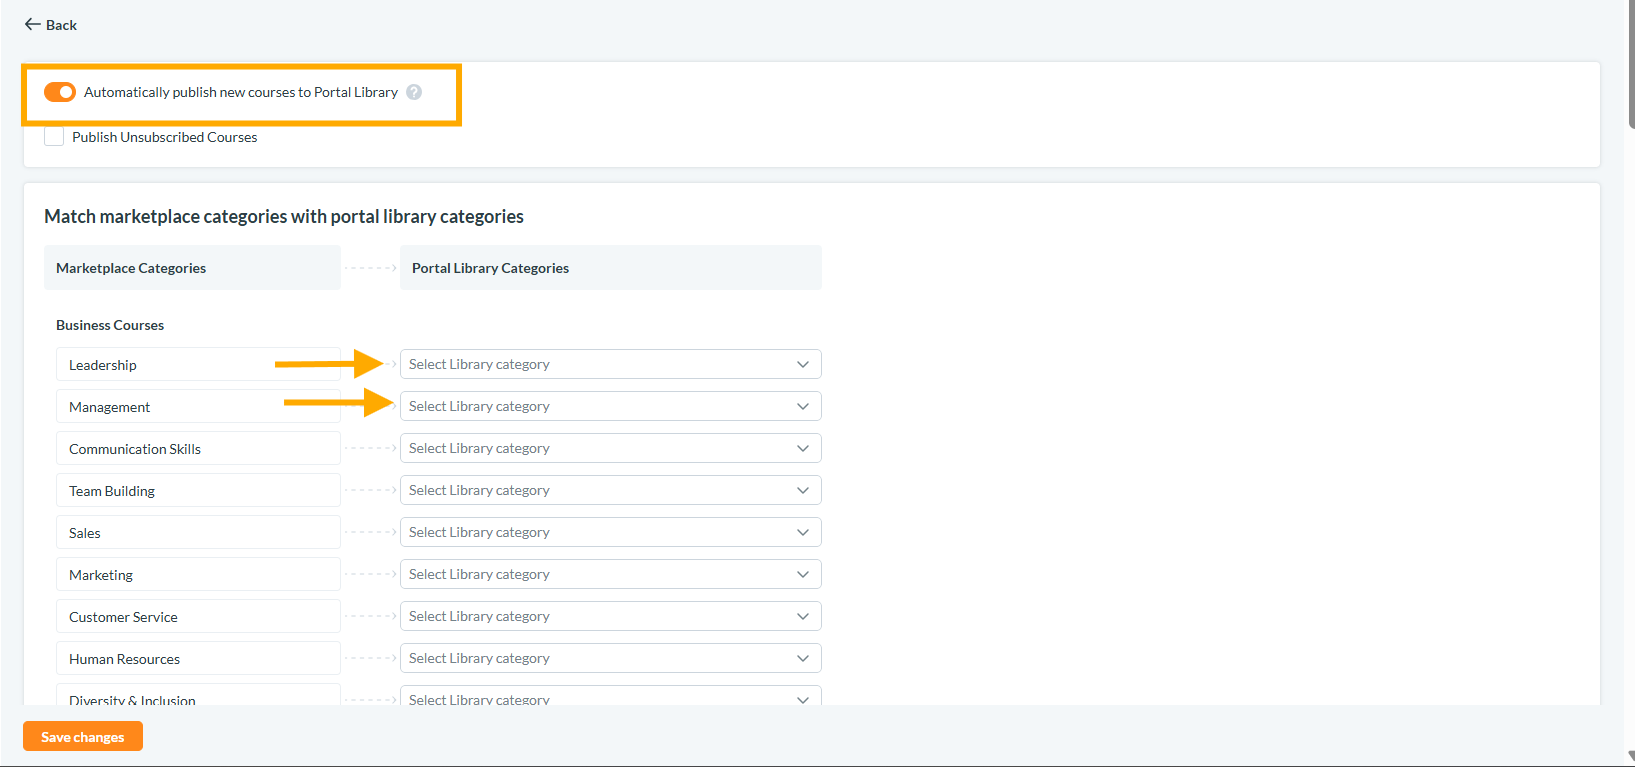Viewport: 1635px width, 767px height.
Task: Check Publish Unsubscribed Courses box
Action: pos(54,137)
